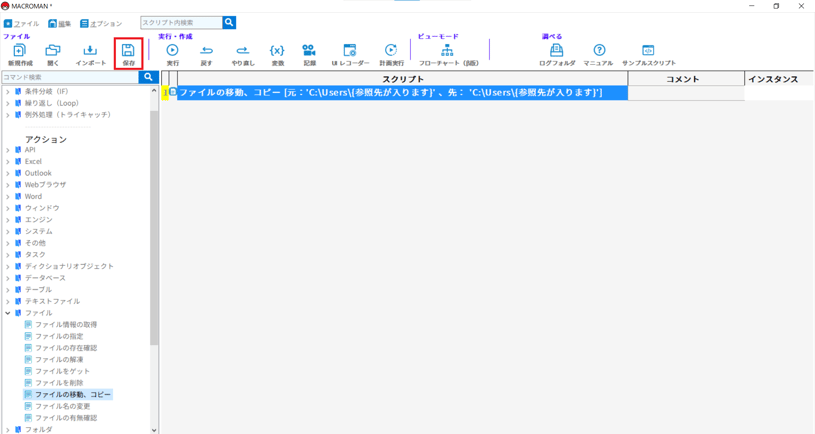Click the command tree vertical scrollbar

(x=154, y=226)
